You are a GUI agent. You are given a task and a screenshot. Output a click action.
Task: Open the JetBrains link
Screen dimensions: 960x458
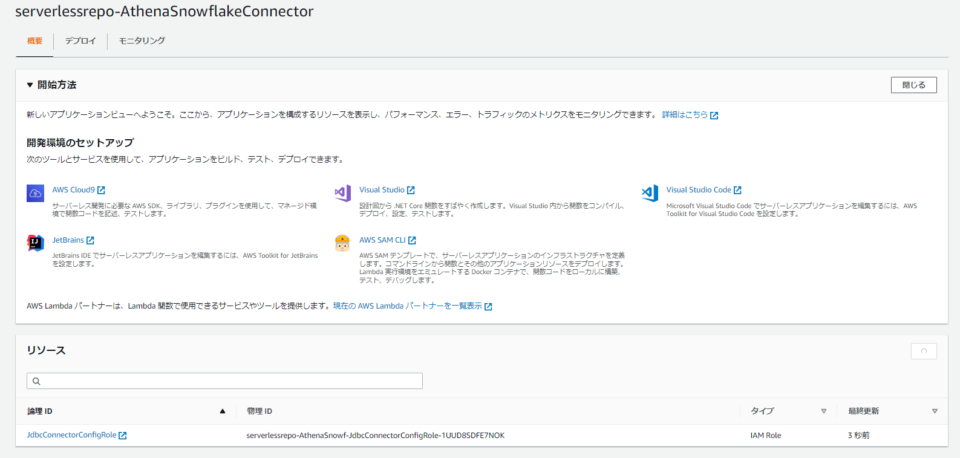pyautogui.click(x=69, y=240)
